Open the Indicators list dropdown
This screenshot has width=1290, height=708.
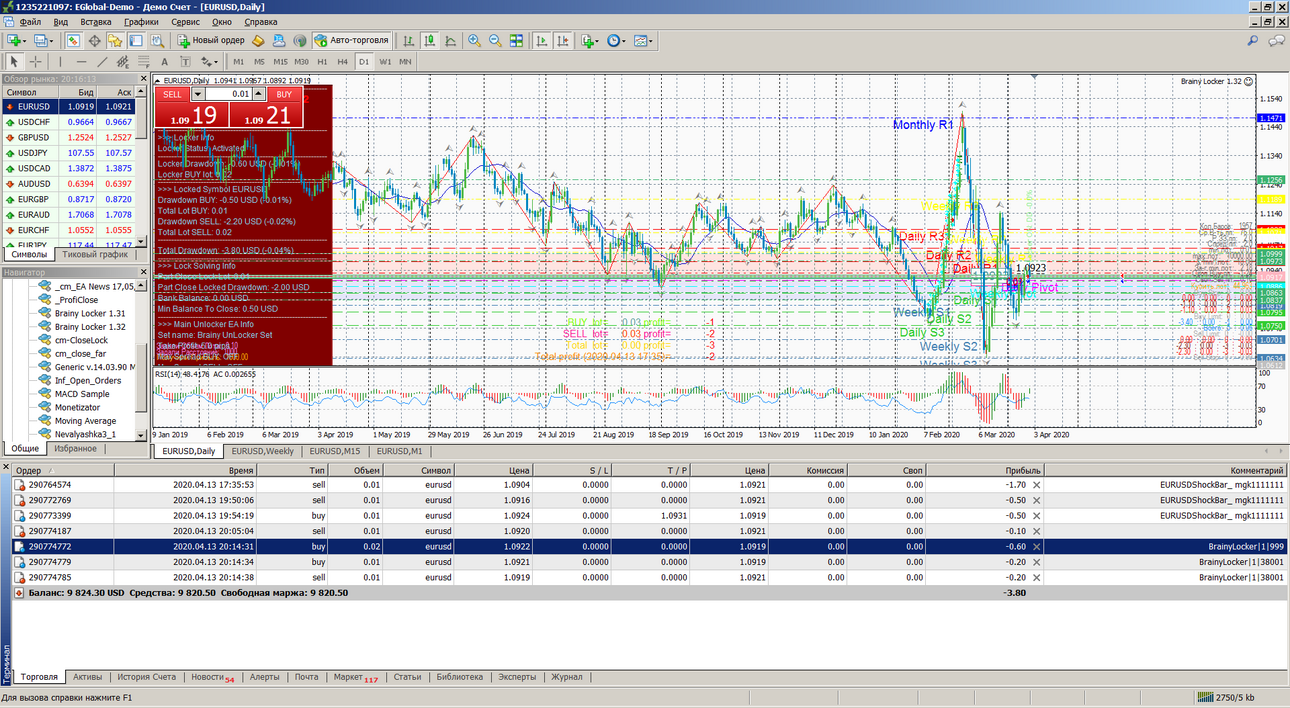[x=589, y=41]
